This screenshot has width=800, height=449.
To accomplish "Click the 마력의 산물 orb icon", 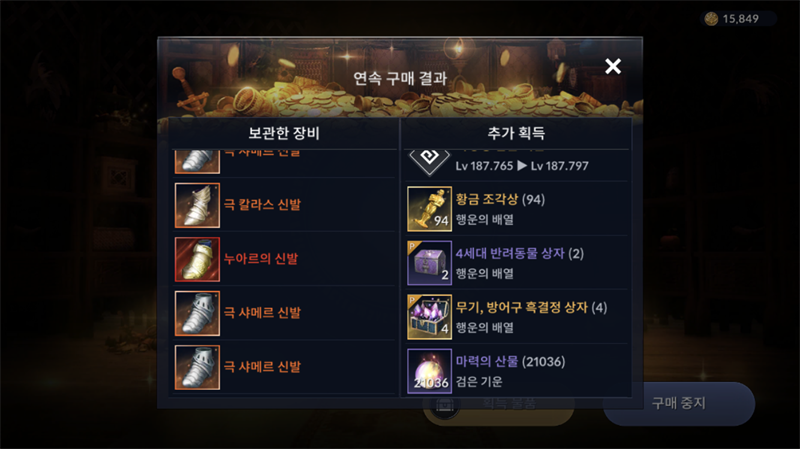I will point(430,371).
